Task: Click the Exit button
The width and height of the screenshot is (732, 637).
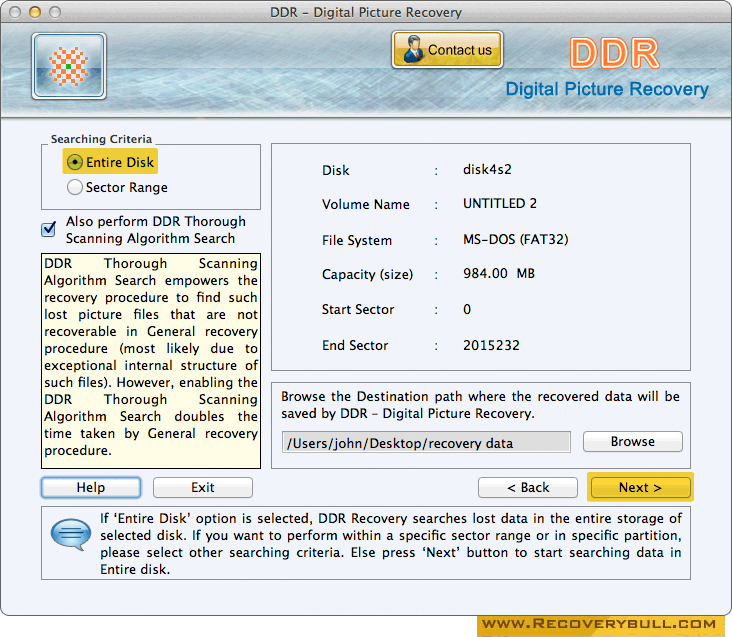Action: click(203, 487)
